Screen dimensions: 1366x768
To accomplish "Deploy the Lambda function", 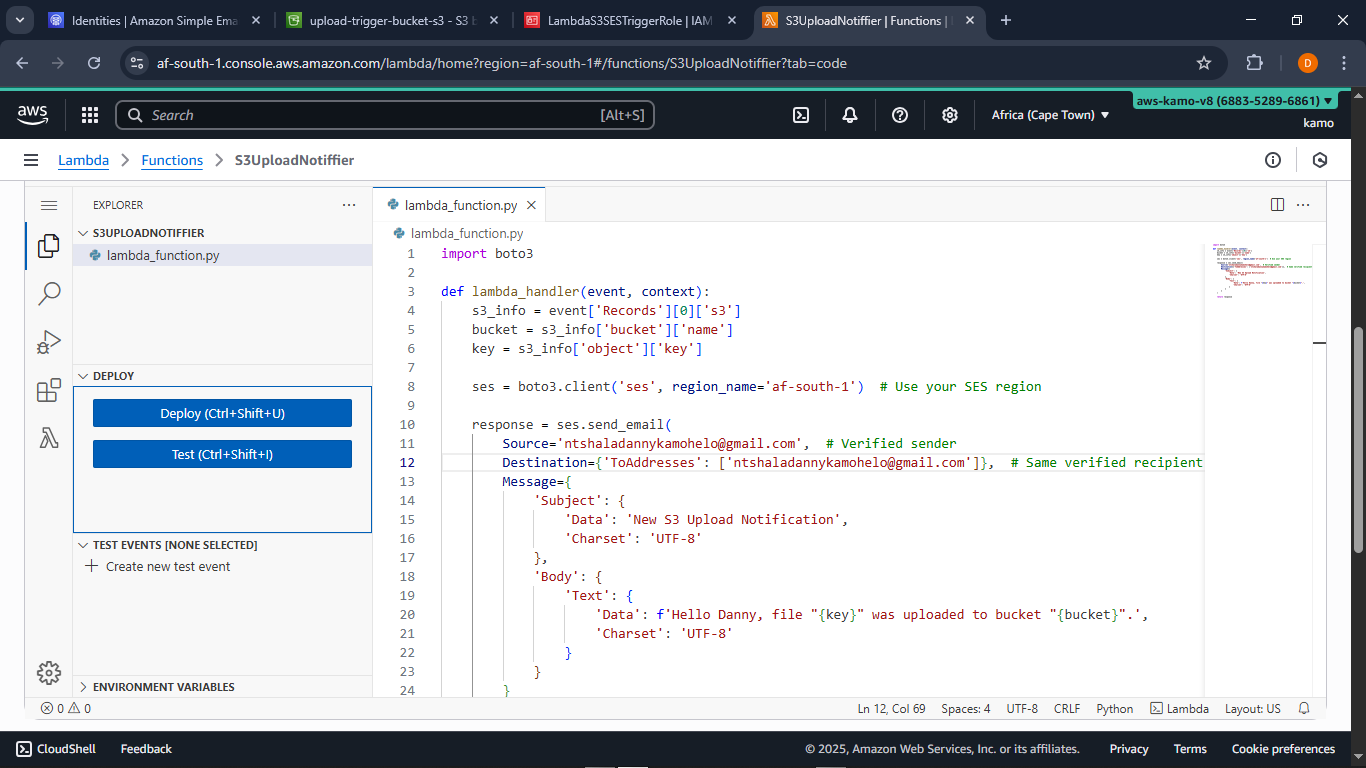I will tap(222, 412).
